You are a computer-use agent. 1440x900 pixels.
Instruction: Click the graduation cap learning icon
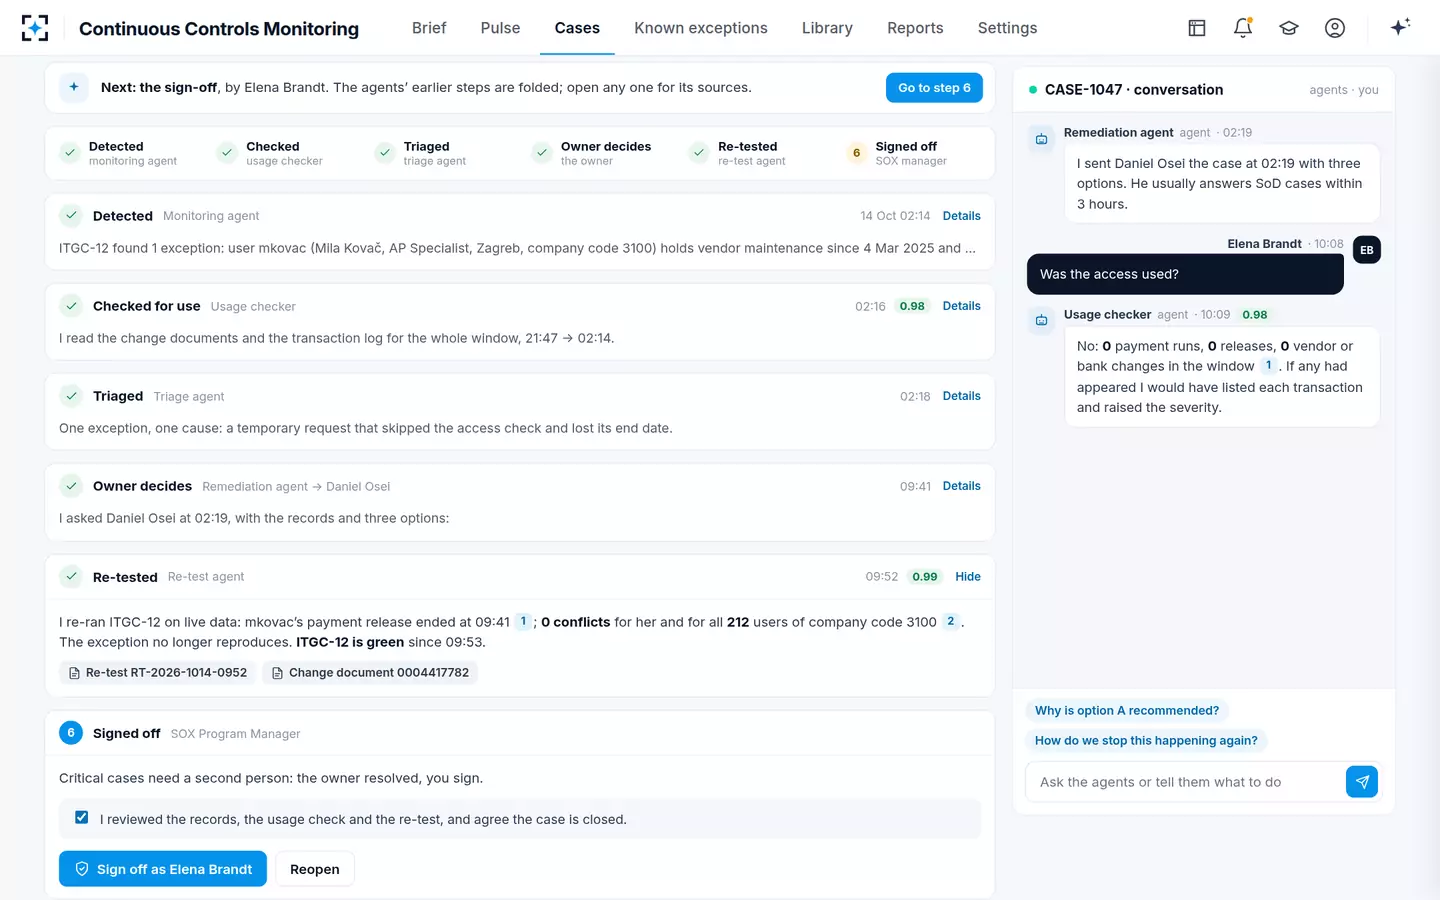(1289, 28)
